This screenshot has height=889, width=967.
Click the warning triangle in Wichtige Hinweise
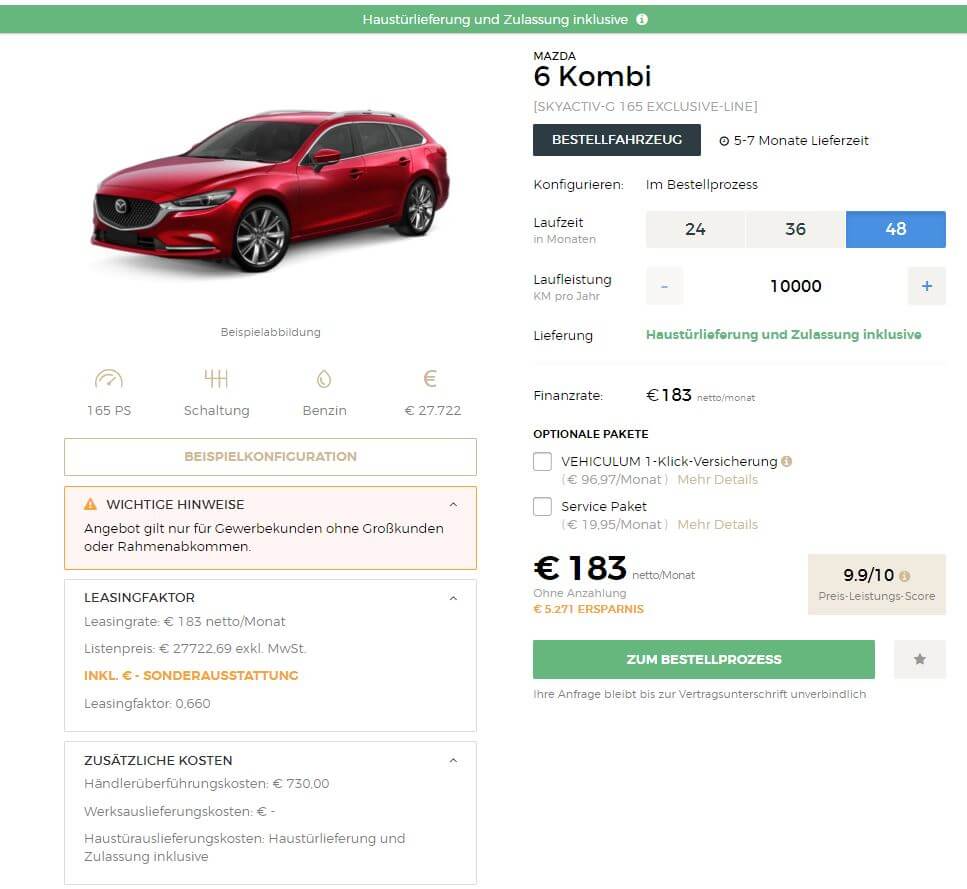click(91, 504)
